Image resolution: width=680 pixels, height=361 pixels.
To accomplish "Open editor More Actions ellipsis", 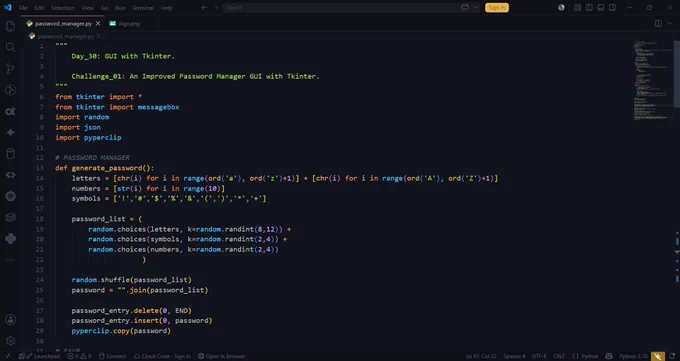I will pyautogui.click(x=670, y=23).
